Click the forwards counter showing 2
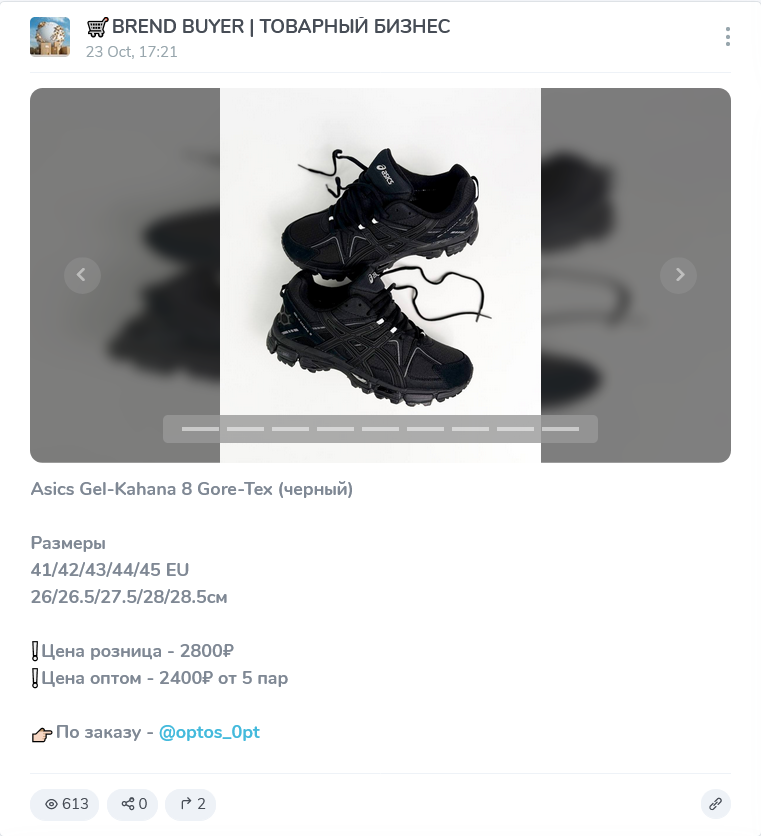This screenshot has height=836, width=761. (190, 804)
